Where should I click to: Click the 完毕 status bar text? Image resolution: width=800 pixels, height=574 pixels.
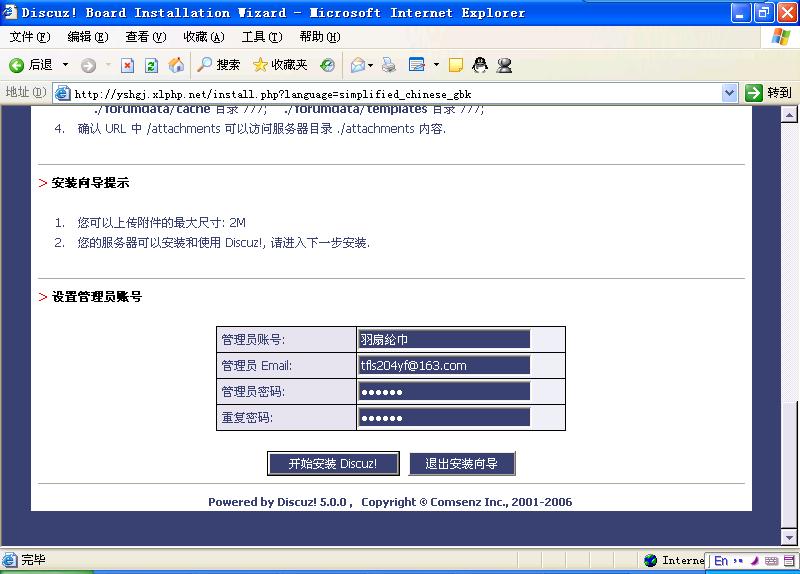point(33,560)
